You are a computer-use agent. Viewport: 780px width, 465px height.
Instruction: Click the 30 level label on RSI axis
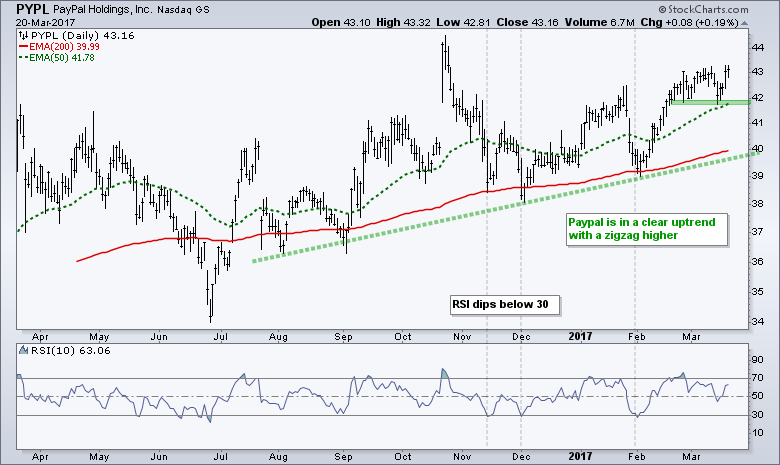click(x=757, y=415)
